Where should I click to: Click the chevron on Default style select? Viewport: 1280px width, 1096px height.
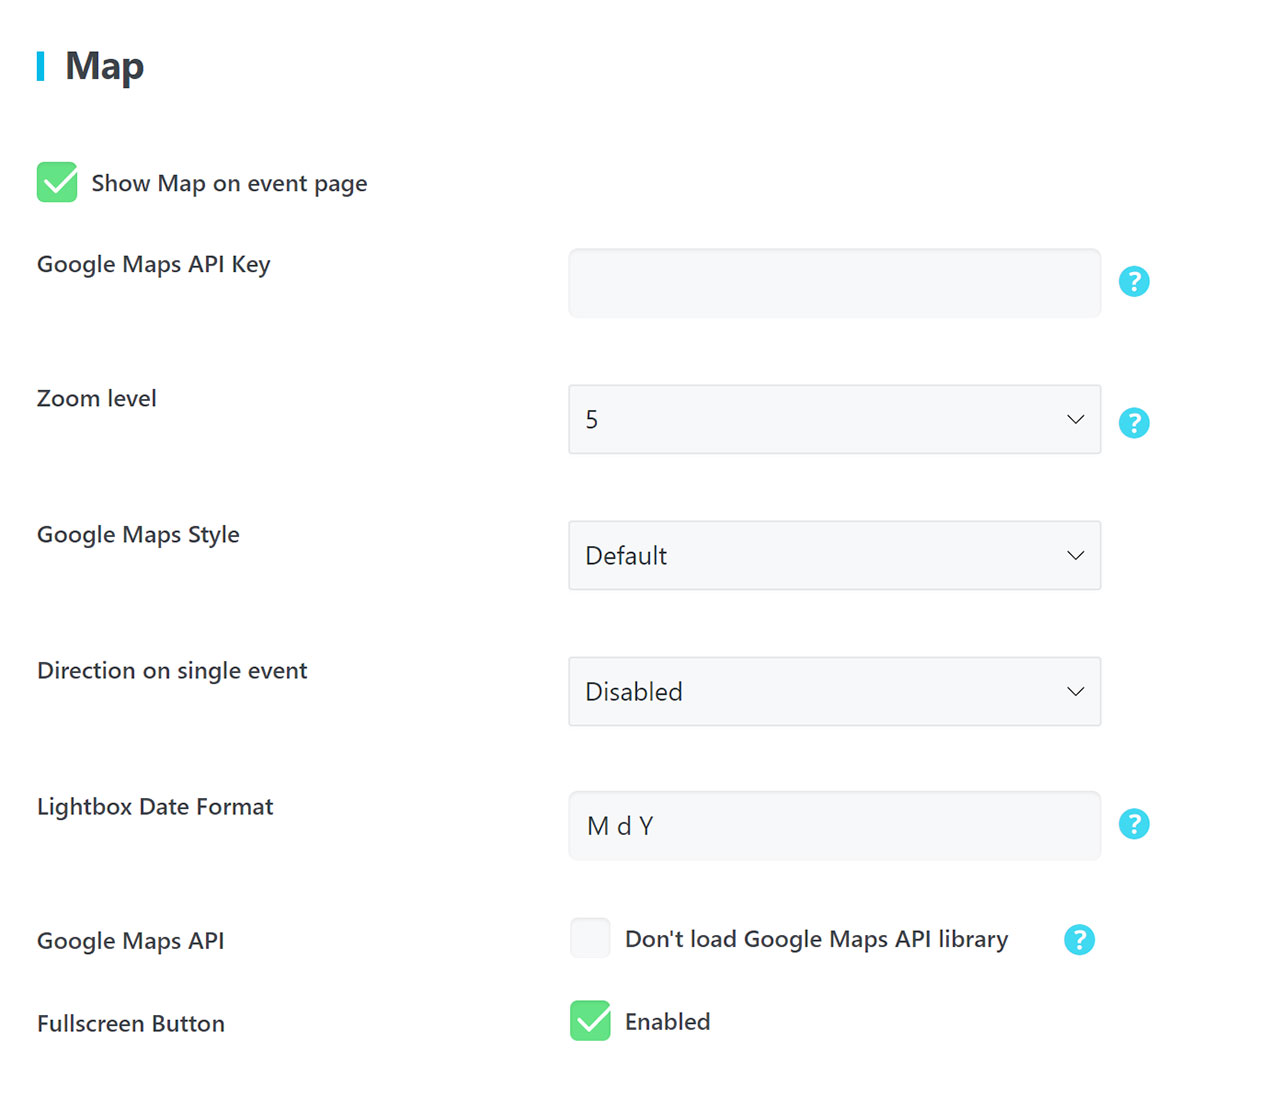pos(1076,555)
